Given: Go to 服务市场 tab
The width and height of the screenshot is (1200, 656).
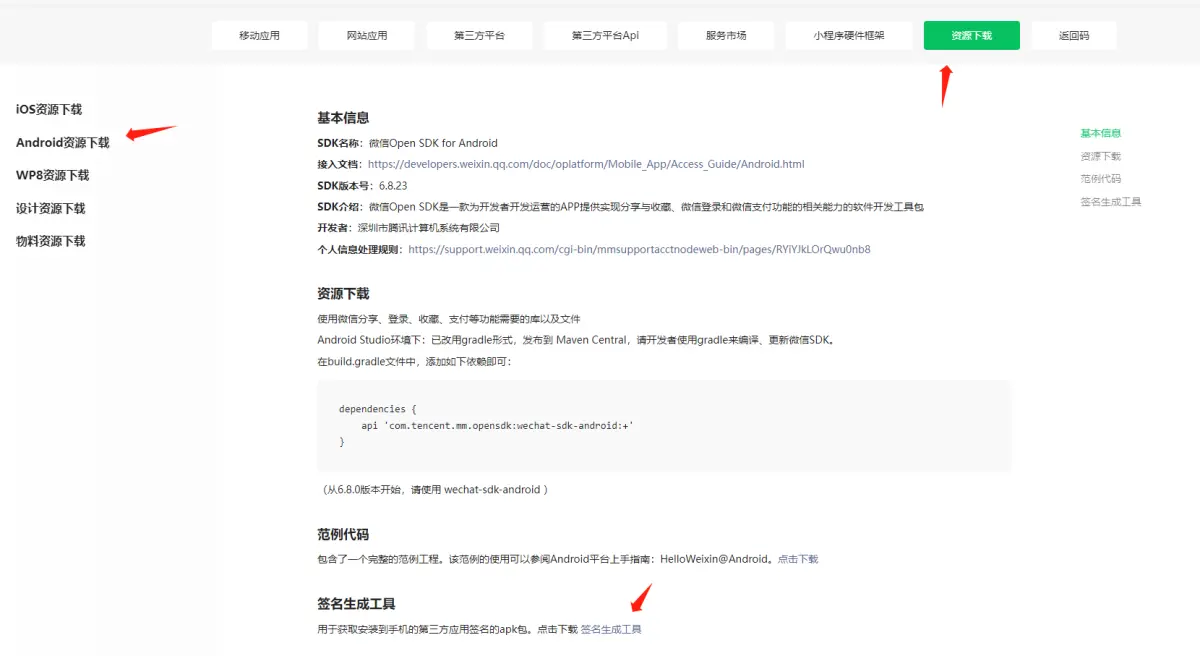Looking at the screenshot, I should (x=726, y=35).
